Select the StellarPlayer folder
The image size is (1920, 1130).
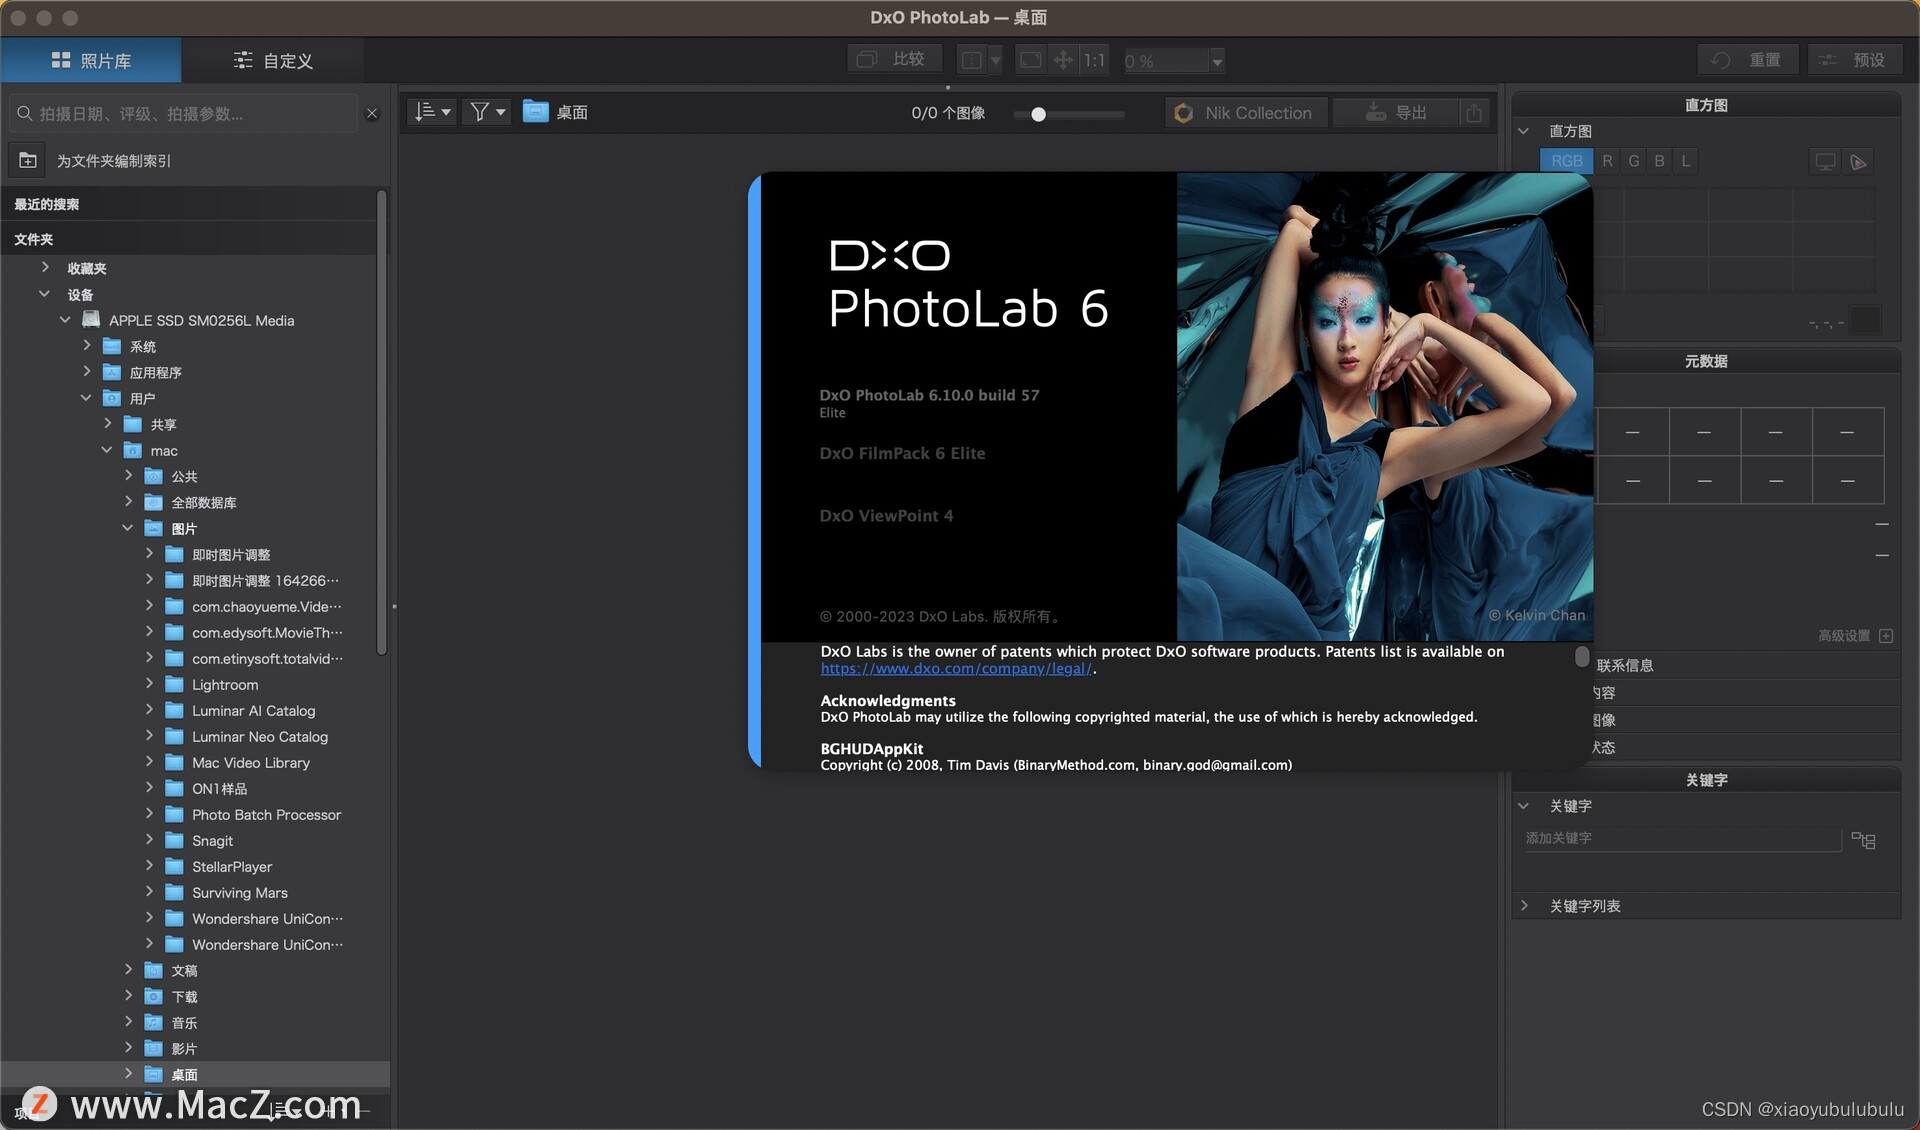232,866
